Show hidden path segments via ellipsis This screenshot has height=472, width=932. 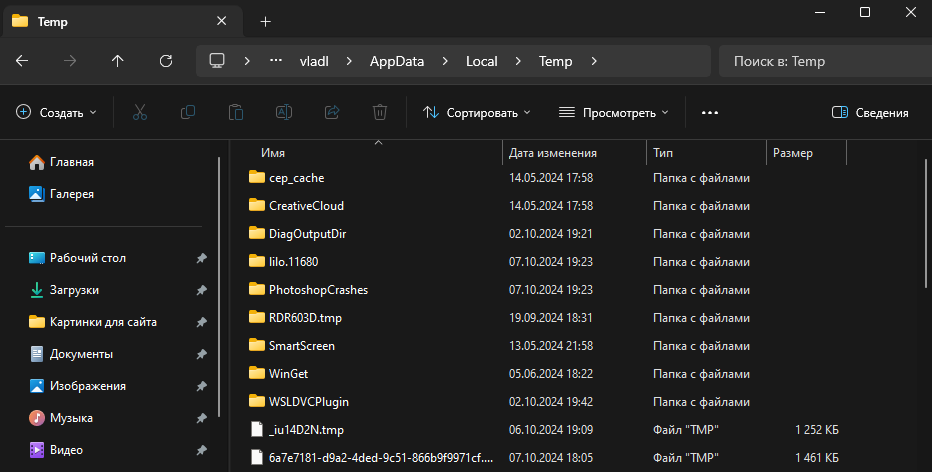(x=276, y=61)
